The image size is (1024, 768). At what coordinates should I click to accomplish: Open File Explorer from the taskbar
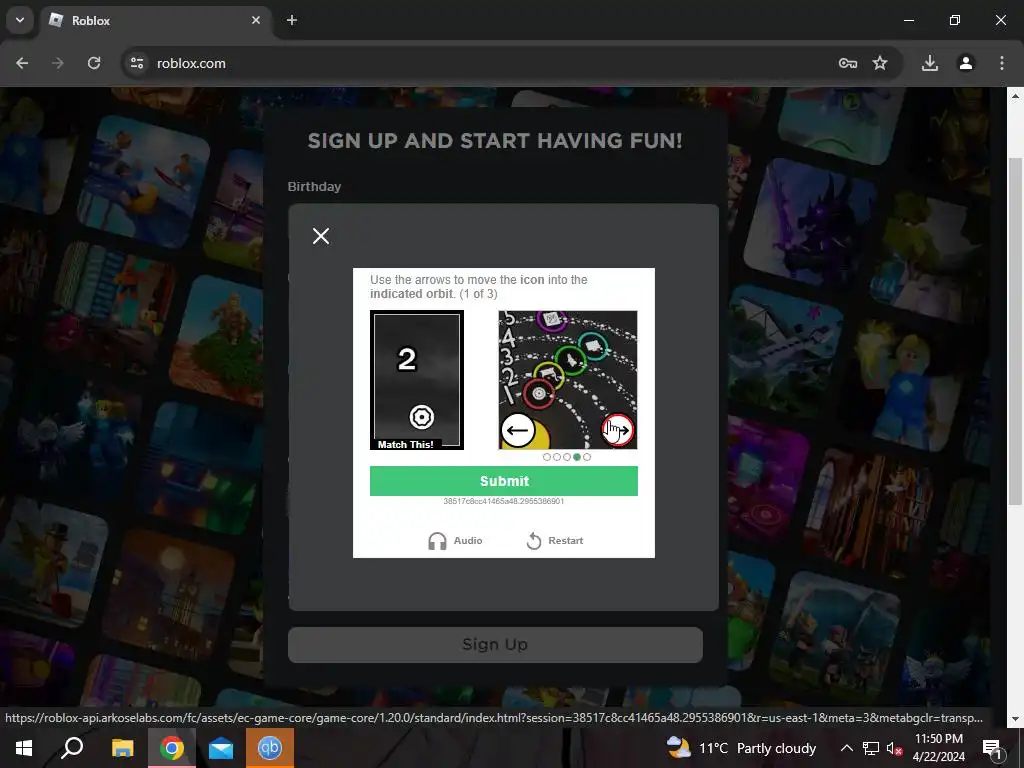122,748
